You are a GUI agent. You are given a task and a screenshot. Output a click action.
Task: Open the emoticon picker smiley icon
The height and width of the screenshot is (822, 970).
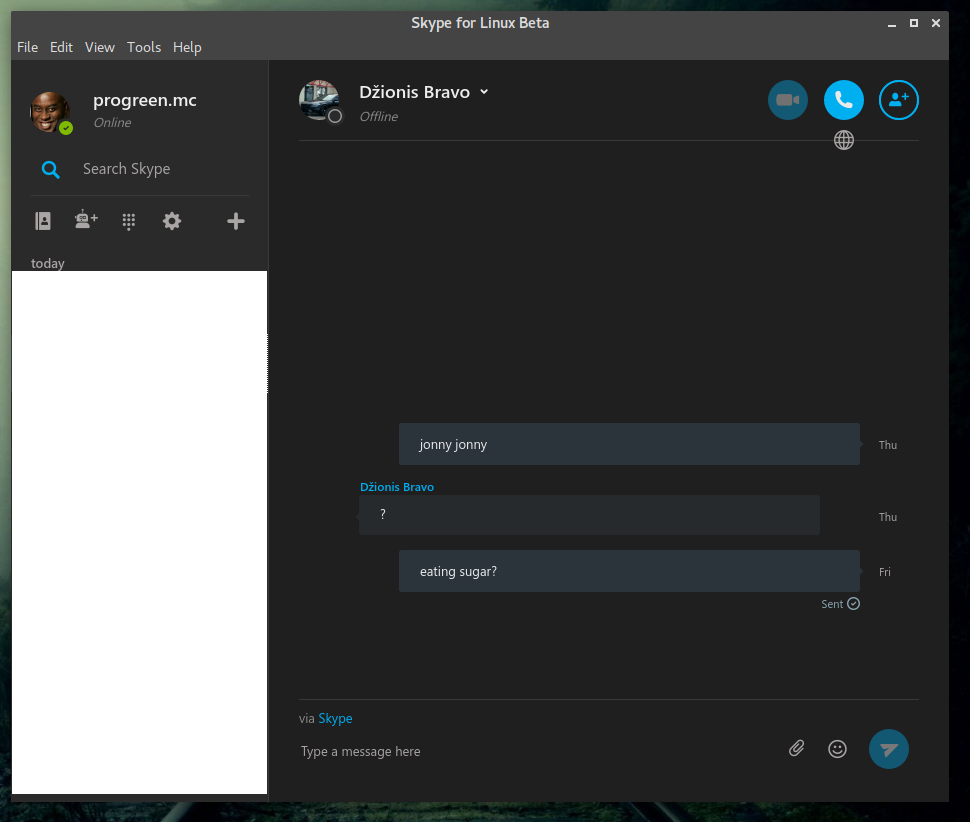click(x=837, y=749)
